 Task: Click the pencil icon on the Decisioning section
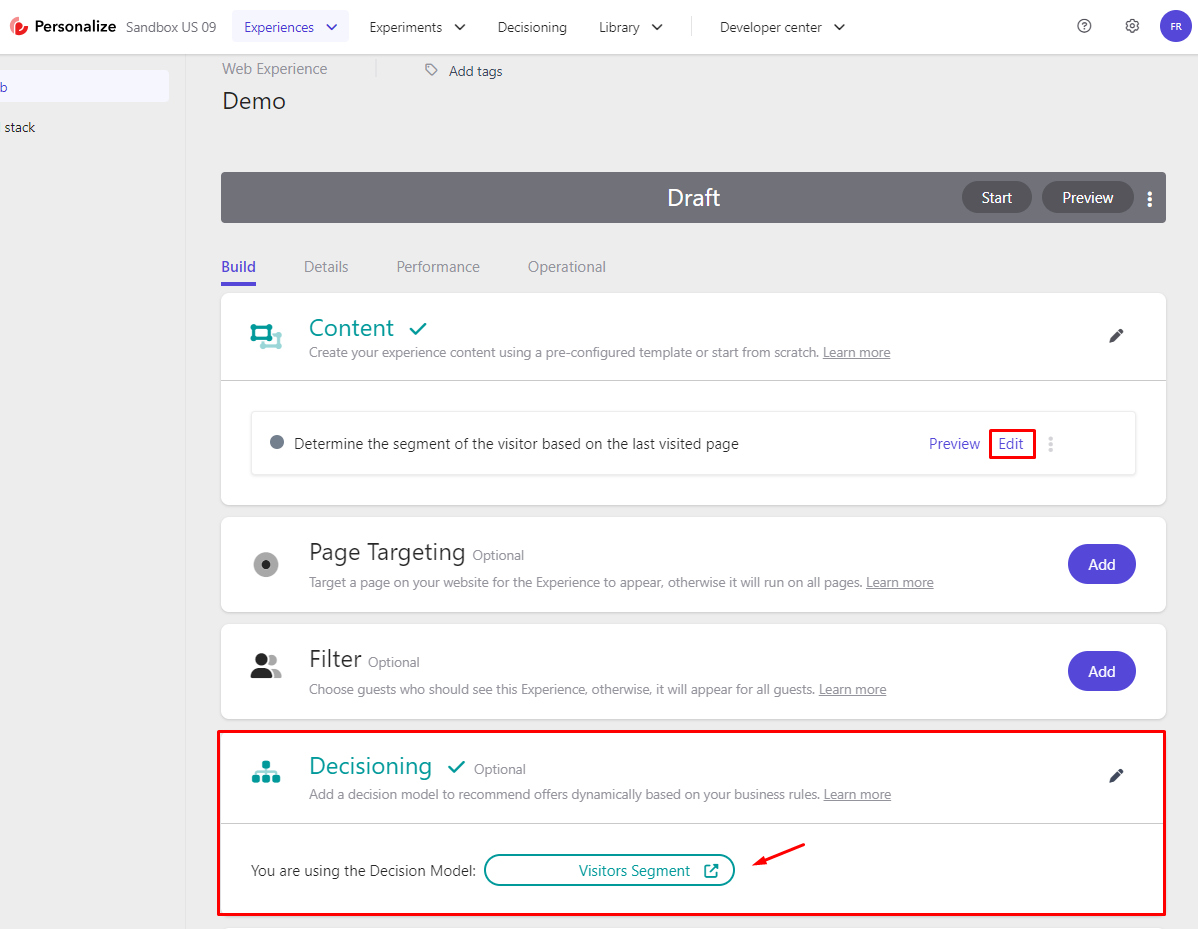pyautogui.click(x=1116, y=775)
